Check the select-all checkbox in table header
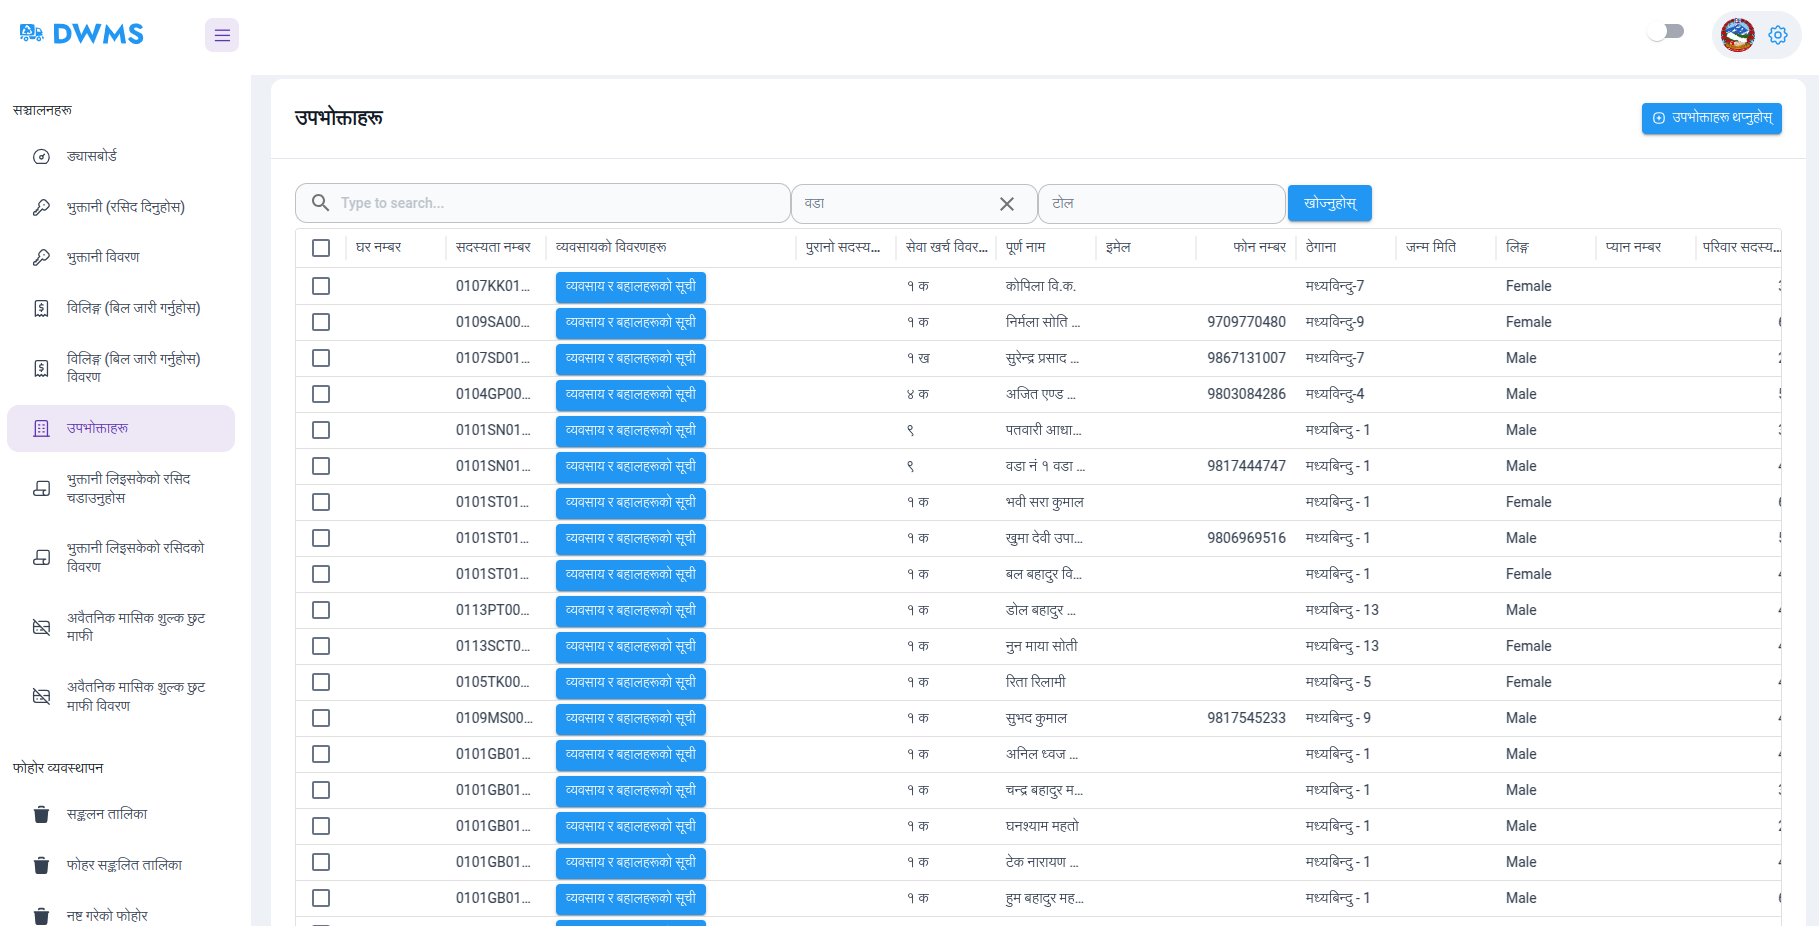The height and width of the screenshot is (926, 1819). (321, 247)
